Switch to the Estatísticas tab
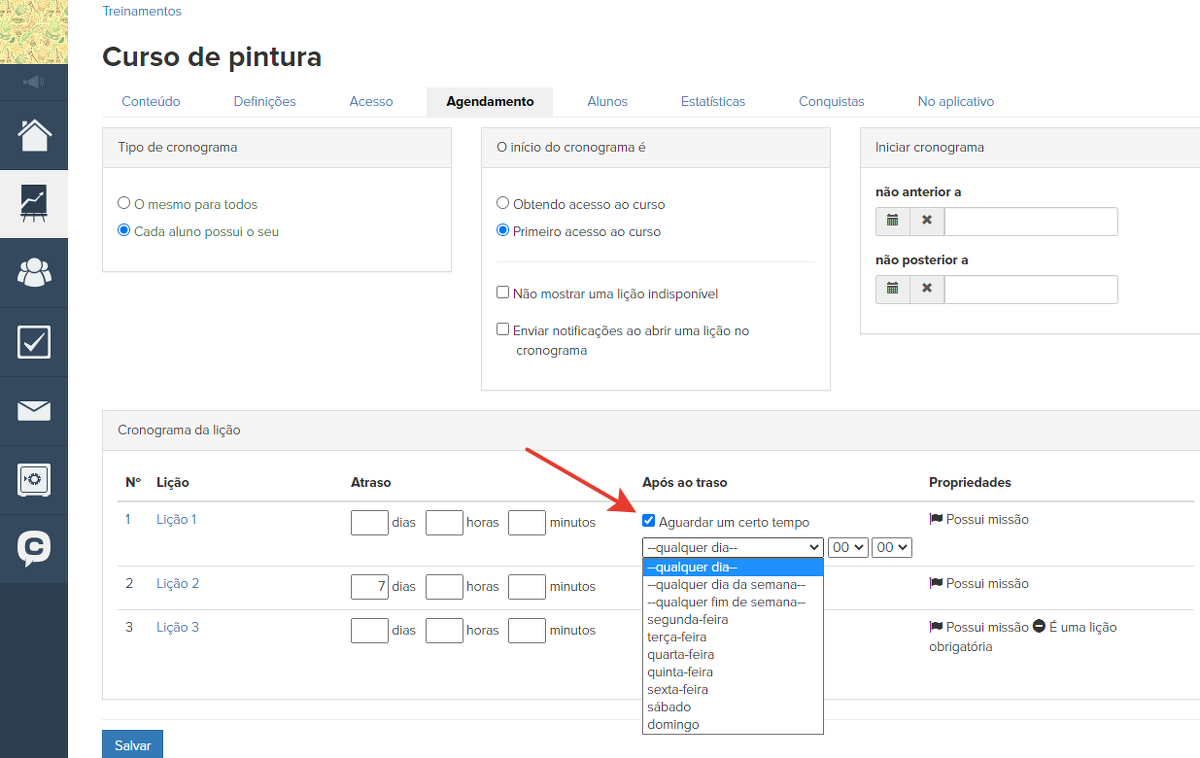 (712, 101)
